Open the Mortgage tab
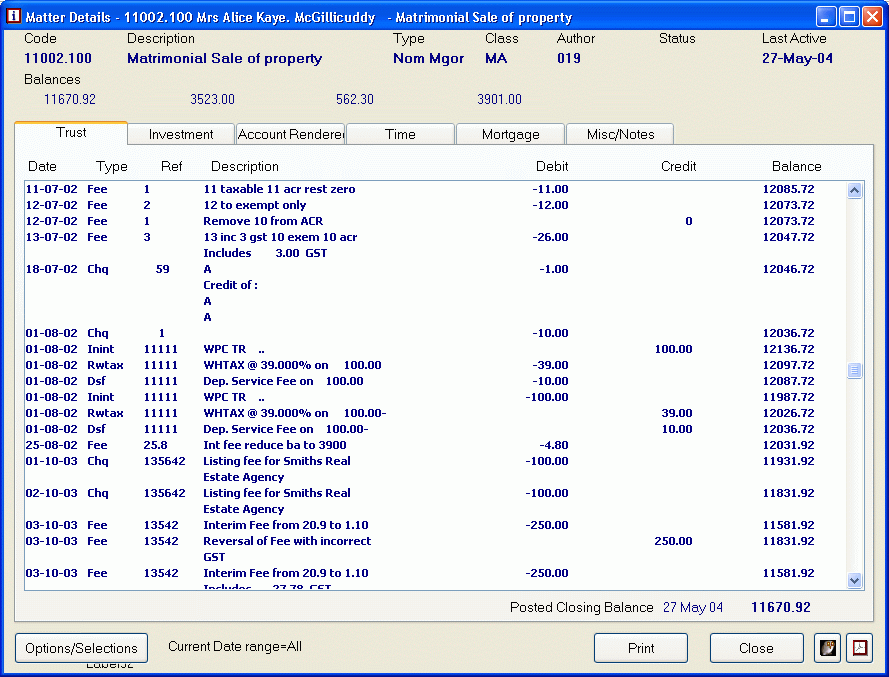This screenshot has width=889, height=677. click(510, 134)
